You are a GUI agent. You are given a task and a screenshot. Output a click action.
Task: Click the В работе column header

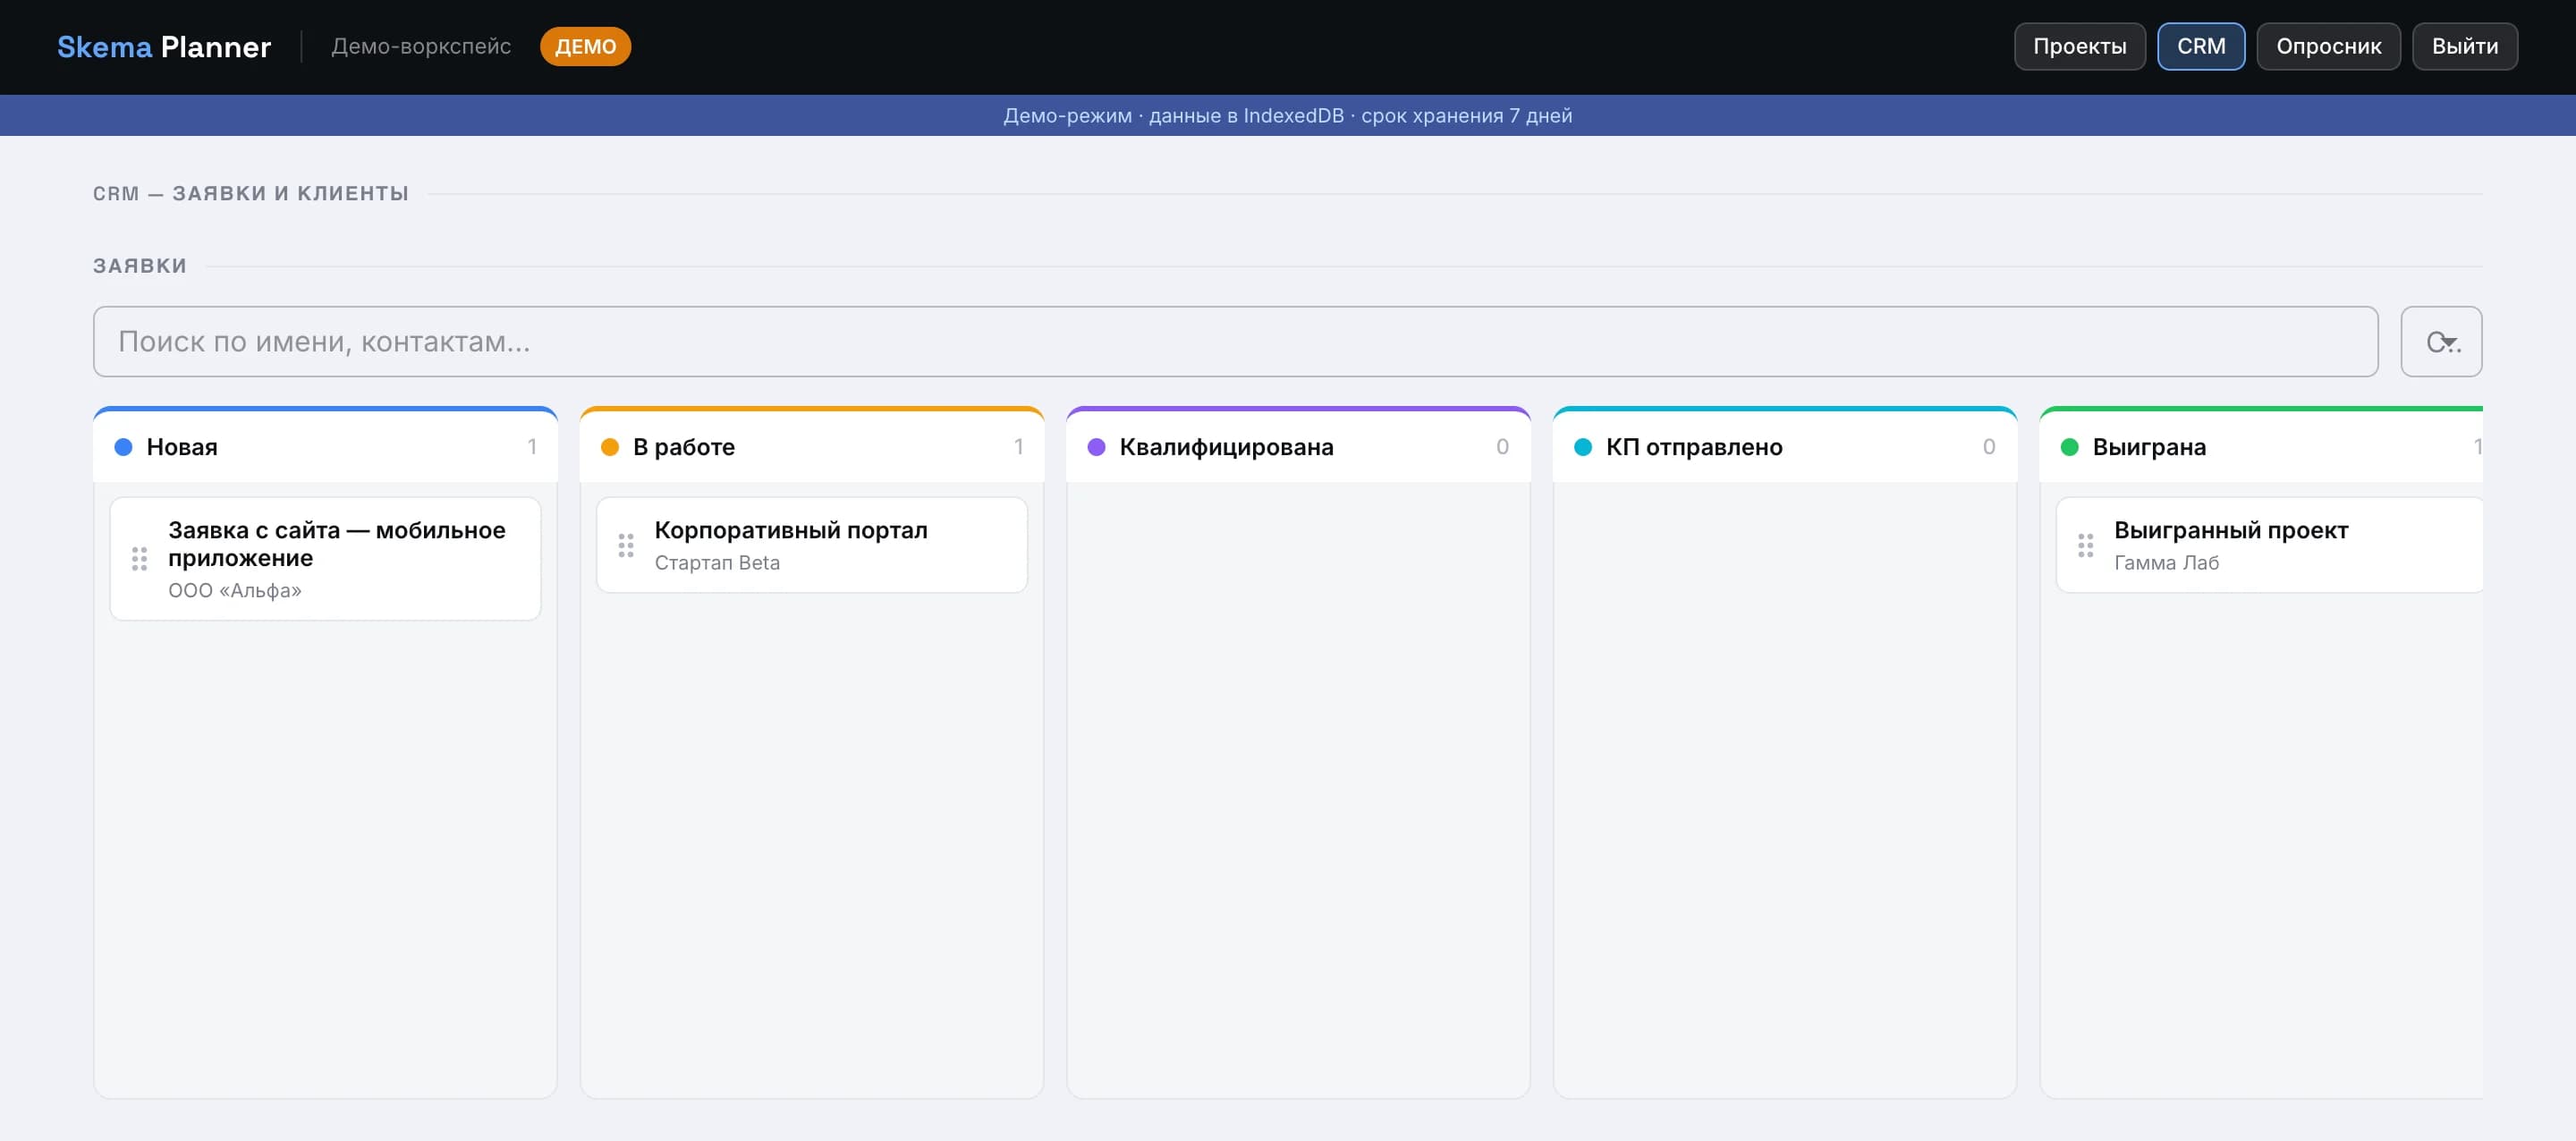(x=812, y=447)
